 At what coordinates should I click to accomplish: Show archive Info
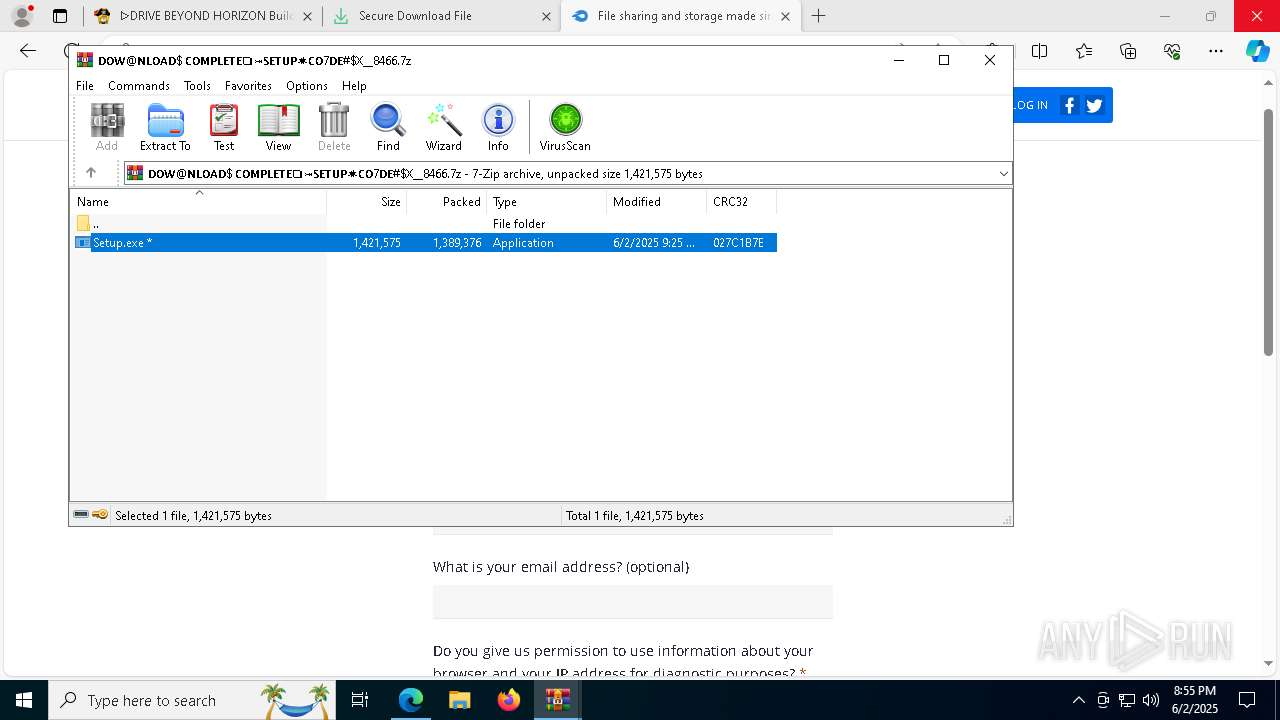(x=498, y=127)
